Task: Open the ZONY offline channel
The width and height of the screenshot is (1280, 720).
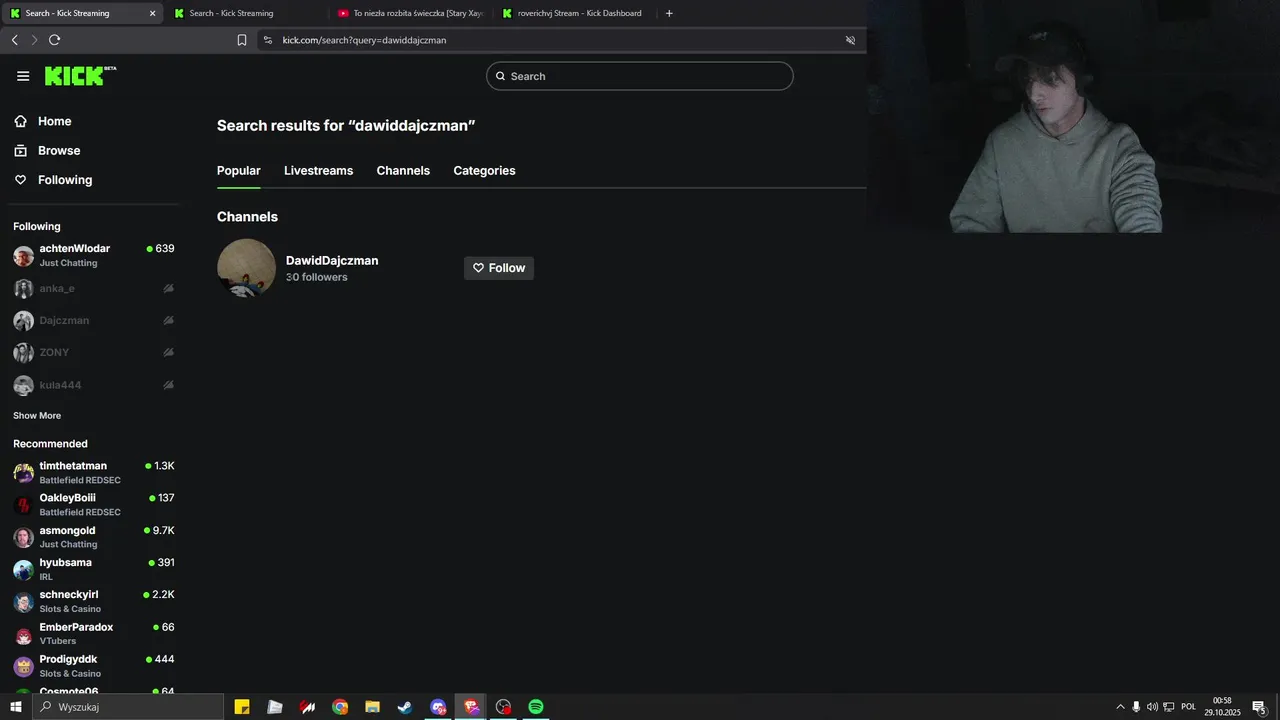Action: tap(94, 353)
